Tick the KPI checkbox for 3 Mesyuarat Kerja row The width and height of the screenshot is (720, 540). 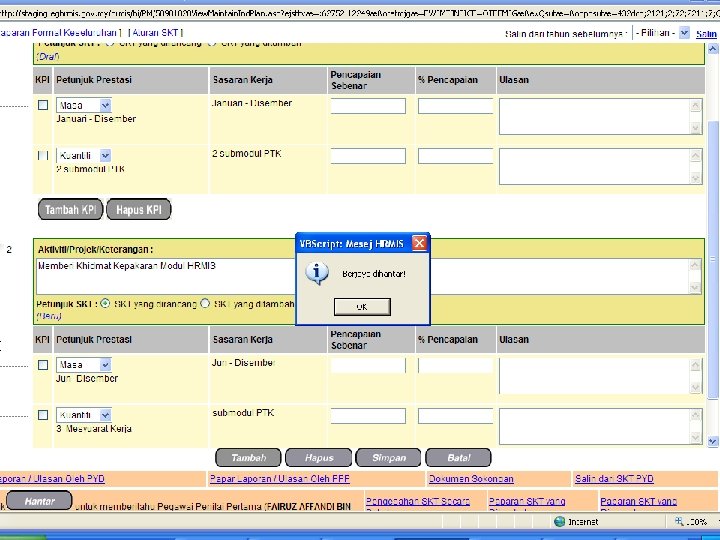point(43,415)
